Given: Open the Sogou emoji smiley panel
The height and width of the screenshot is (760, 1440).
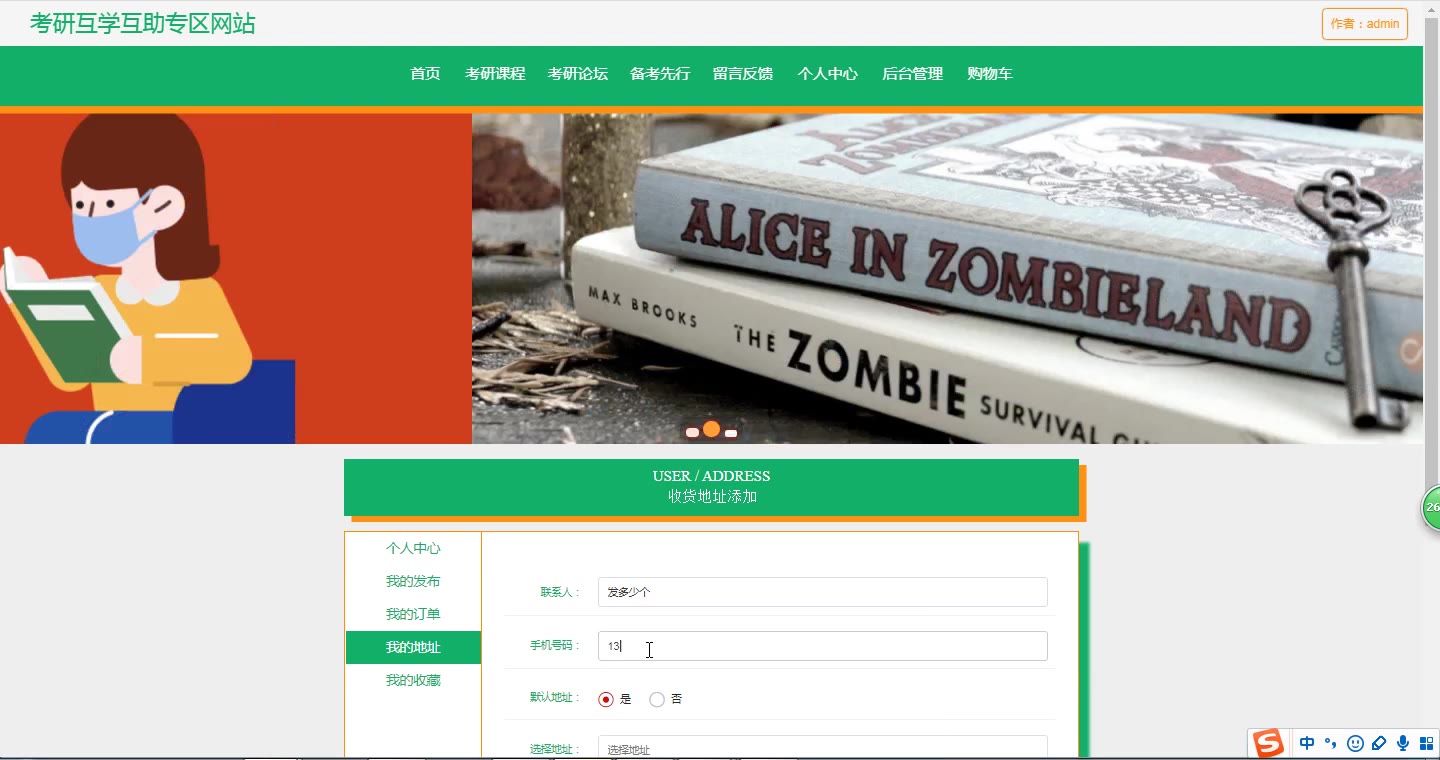Looking at the screenshot, I should coord(1355,743).
